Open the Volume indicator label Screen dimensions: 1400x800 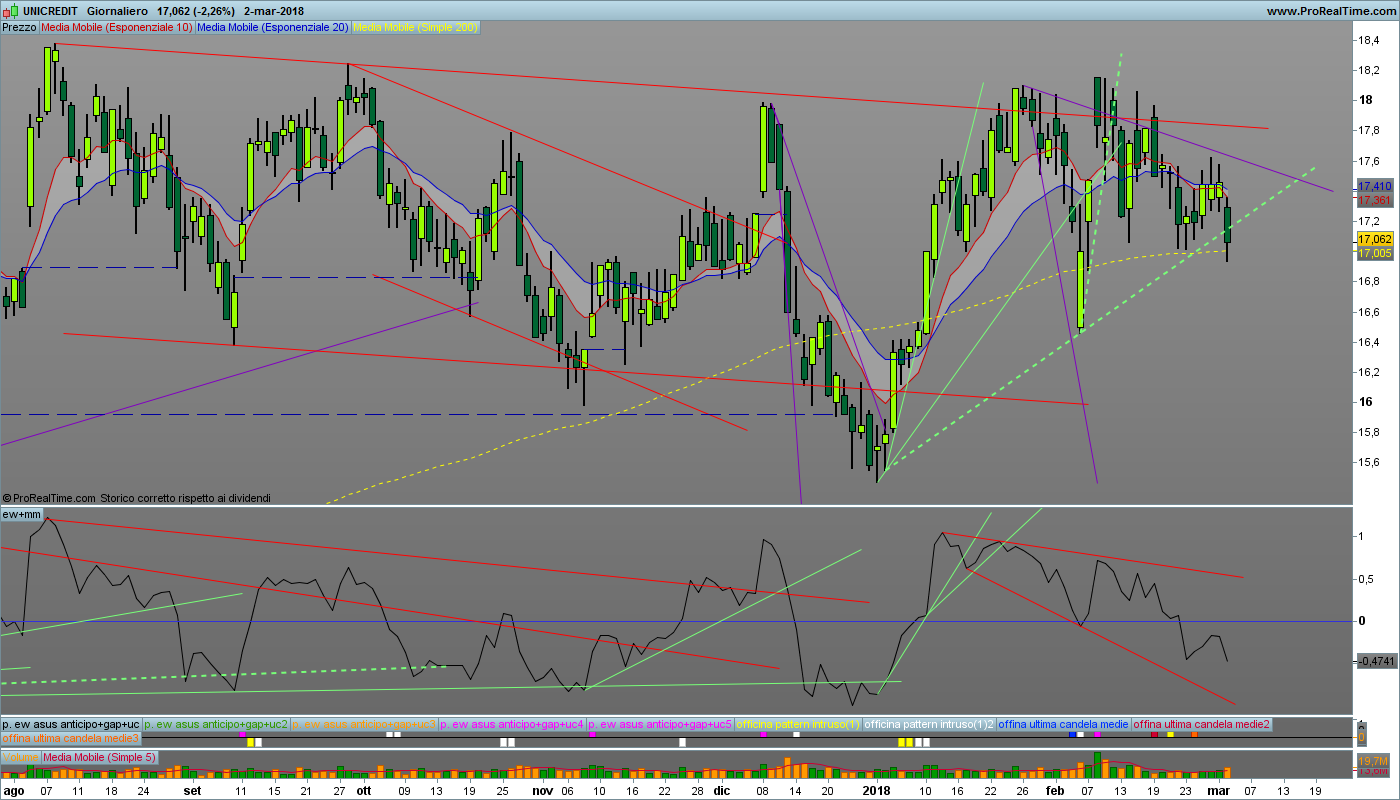tap(20, 757)
